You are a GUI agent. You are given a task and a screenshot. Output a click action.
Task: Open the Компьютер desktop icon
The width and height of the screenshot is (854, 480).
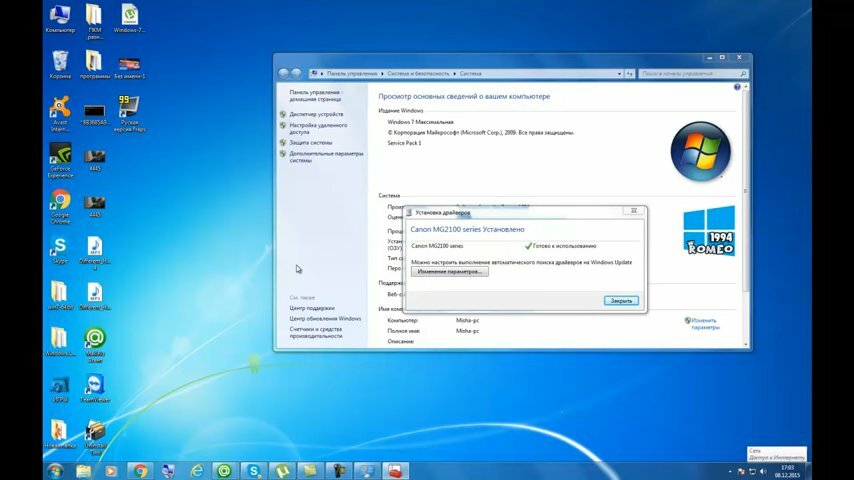(x=60, y=19)
